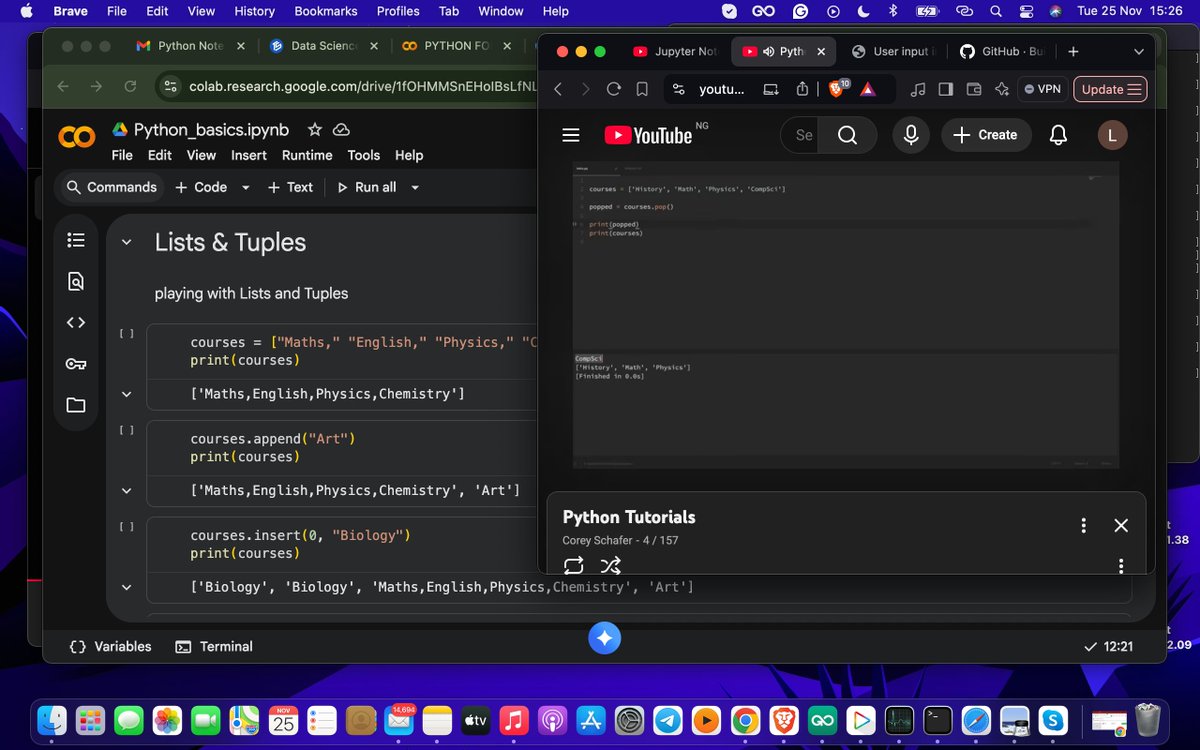1200x750 pixels.
Task: Toggle loop playback for Python Tutorials playlist
Action: [573, 565]
